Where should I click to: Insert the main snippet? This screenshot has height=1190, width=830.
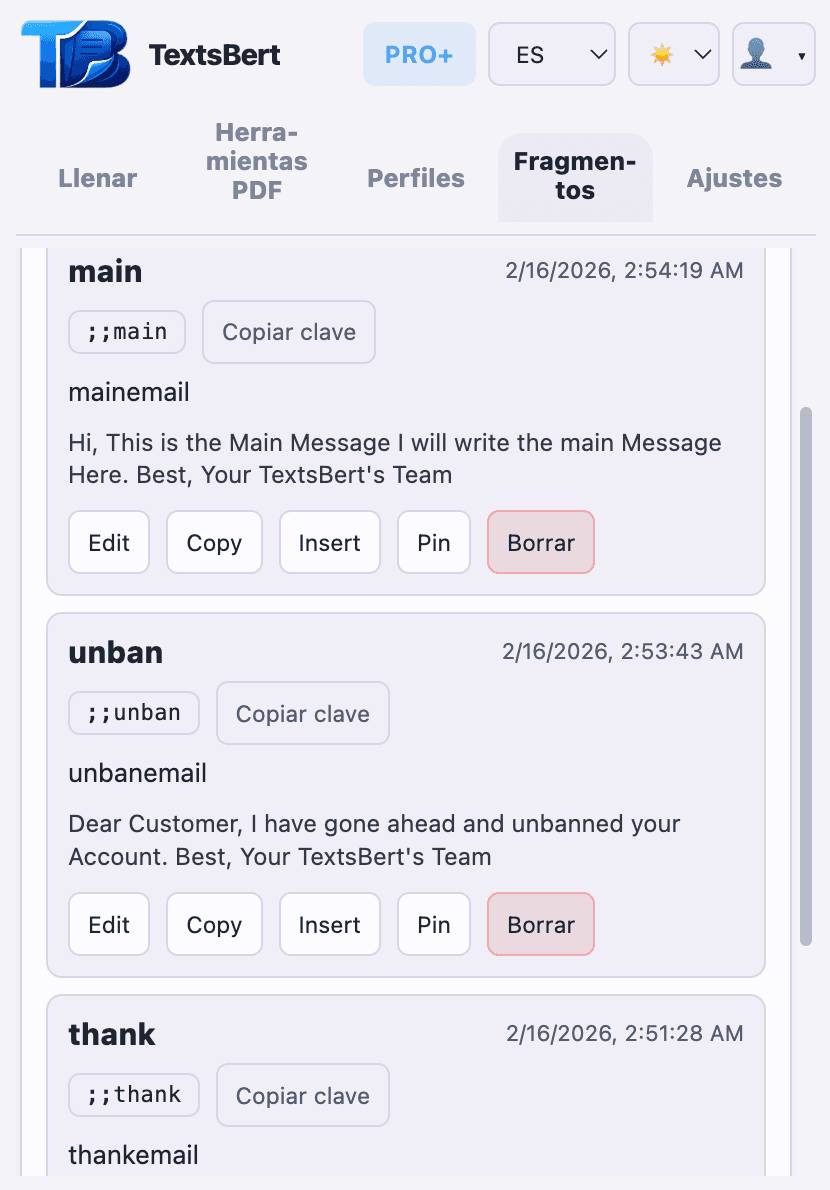point(329,542)
